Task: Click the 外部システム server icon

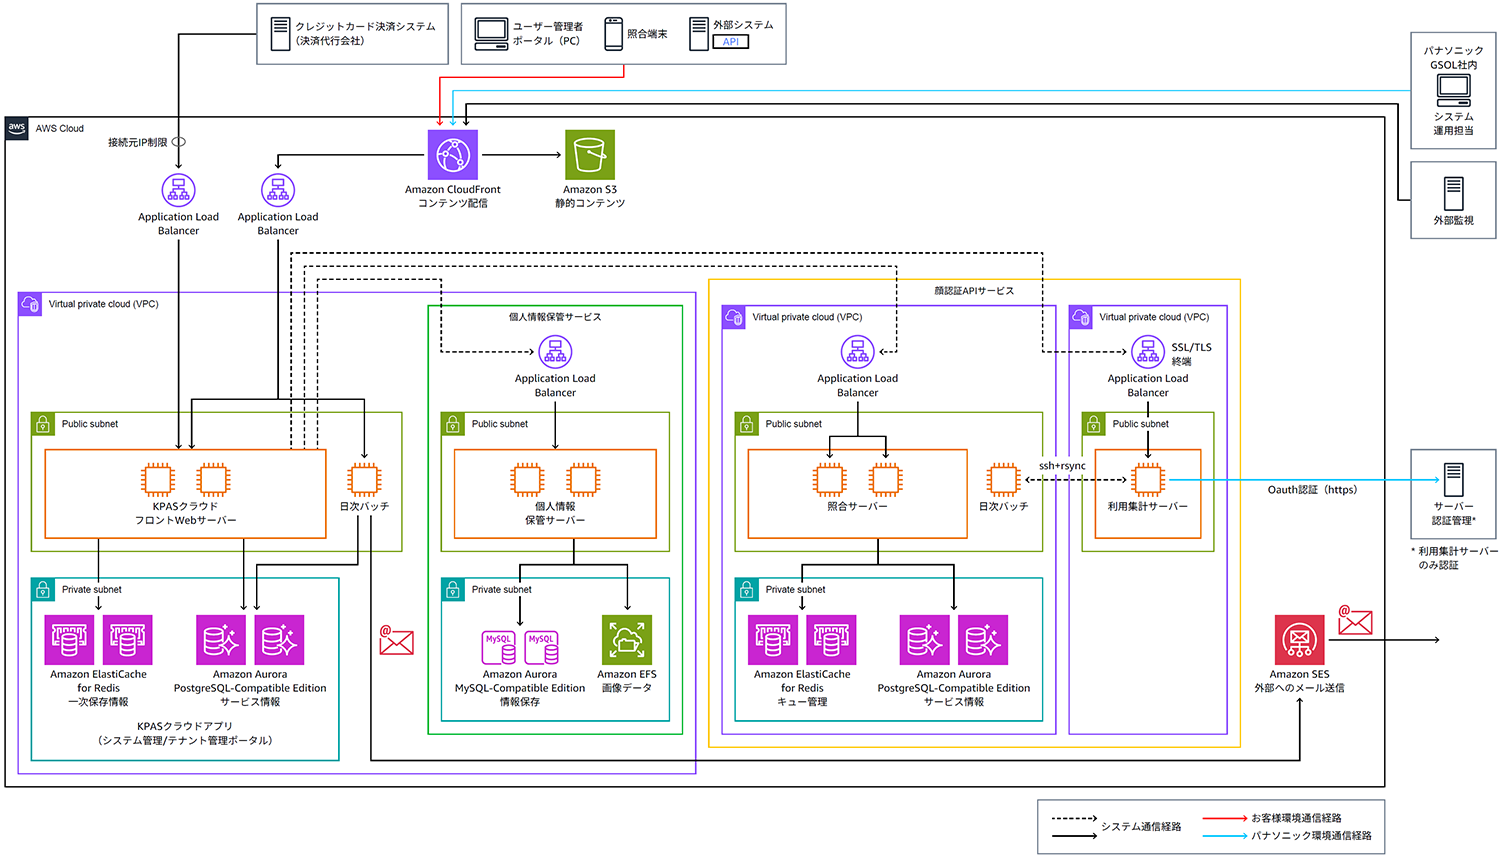Action: coord(699,34)
